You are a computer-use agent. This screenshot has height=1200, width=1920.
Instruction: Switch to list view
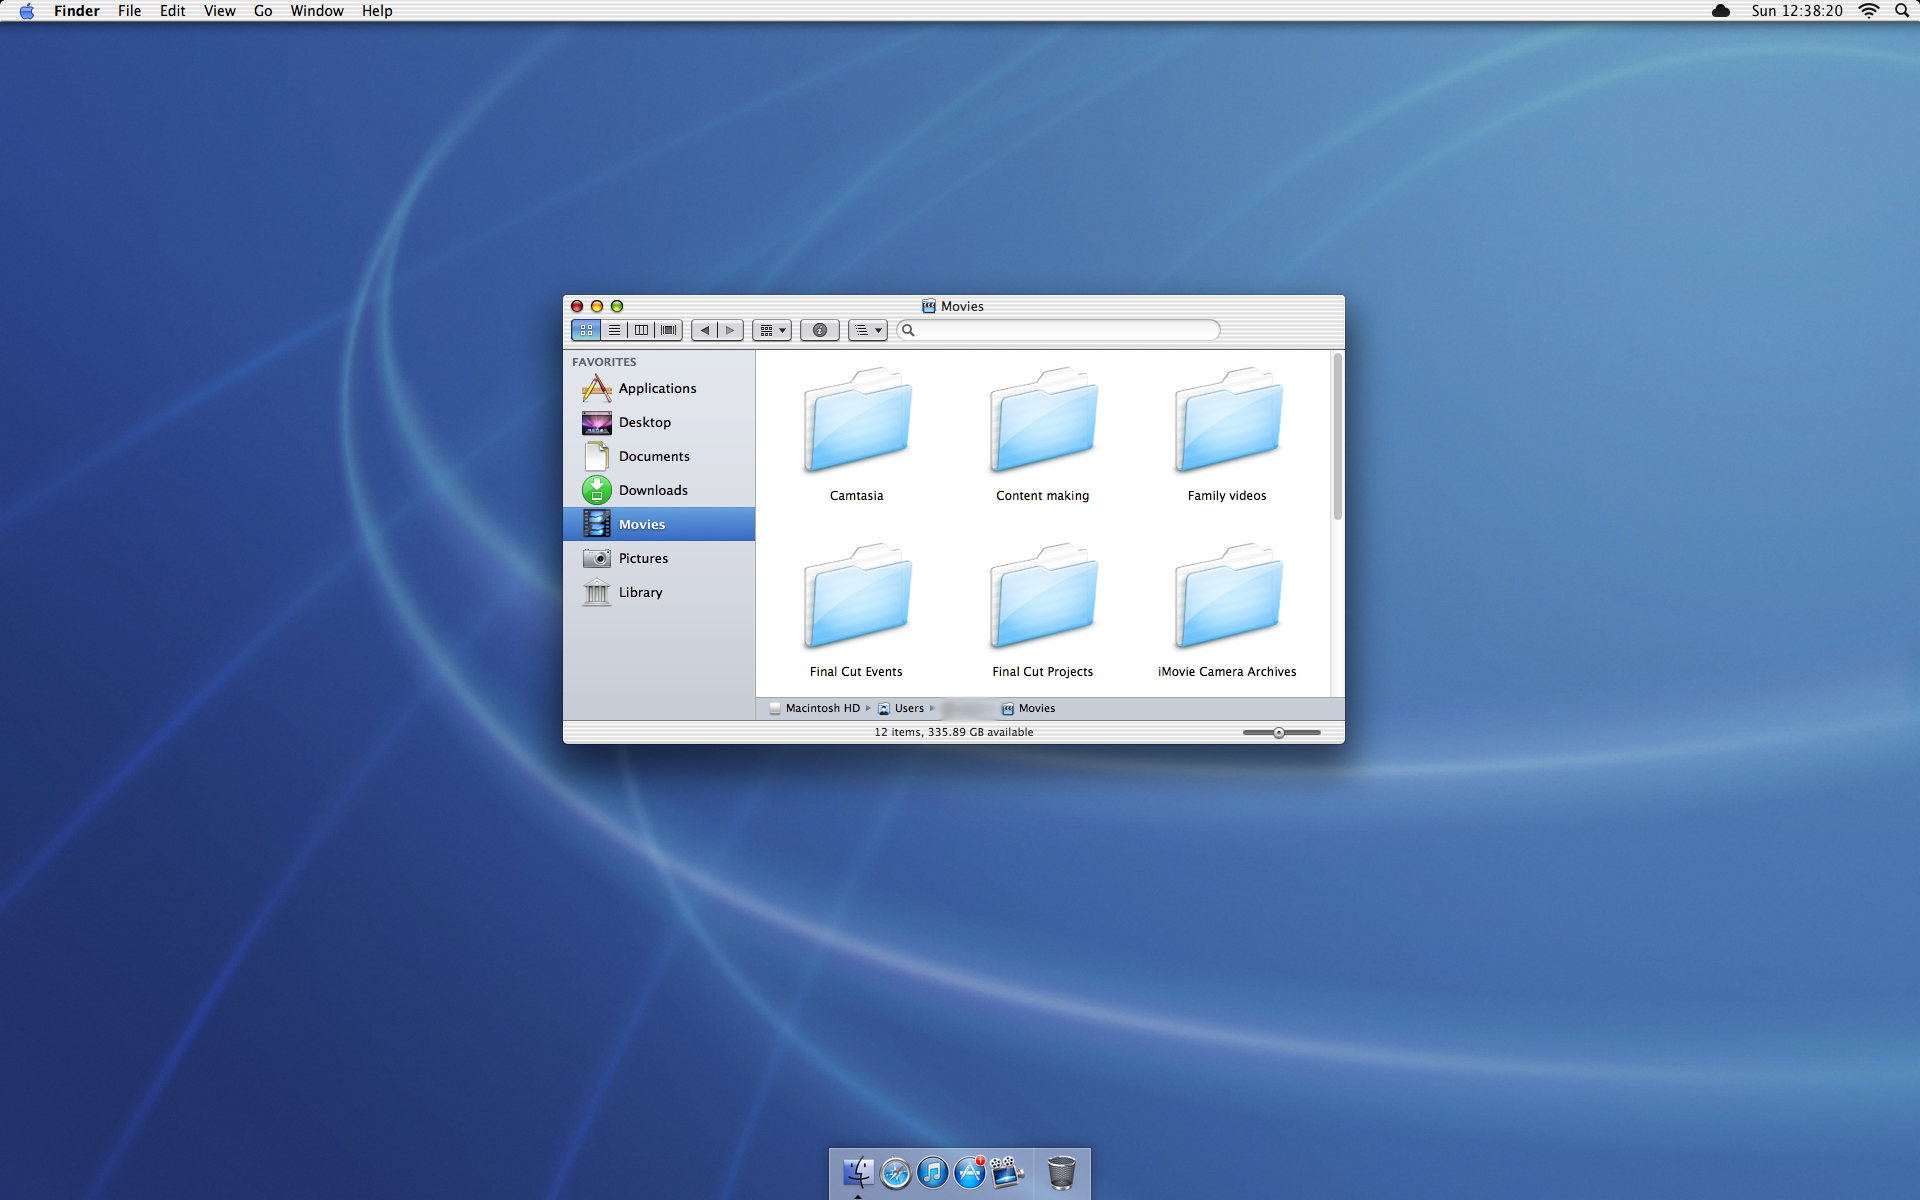[x=614, y=330]
